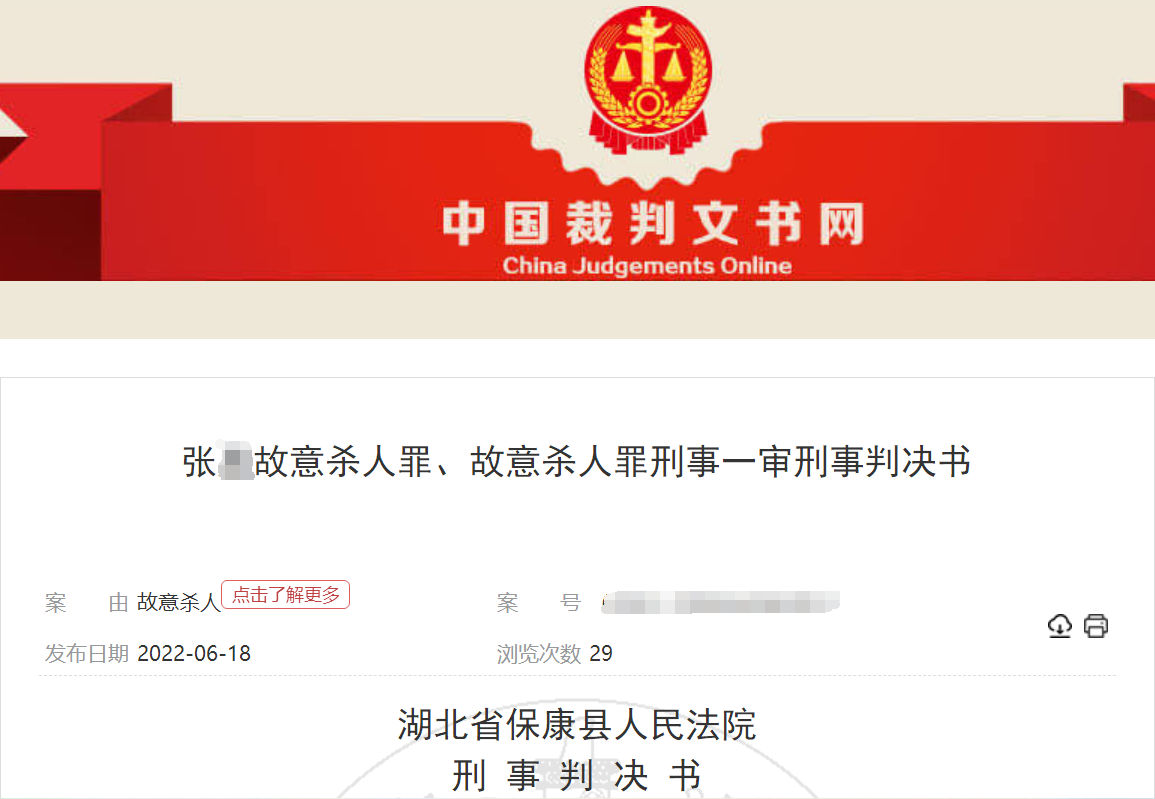This screenshot has height=799, width=1155.
Task: Click the view count number 29
Action: 600,653
